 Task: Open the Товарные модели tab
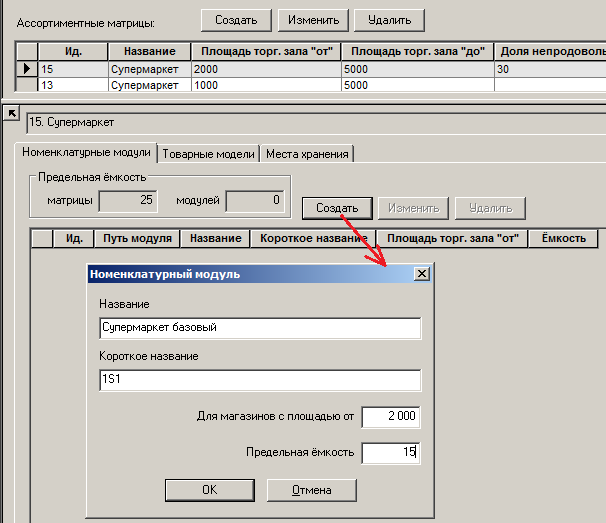click(x=208, y=154)
